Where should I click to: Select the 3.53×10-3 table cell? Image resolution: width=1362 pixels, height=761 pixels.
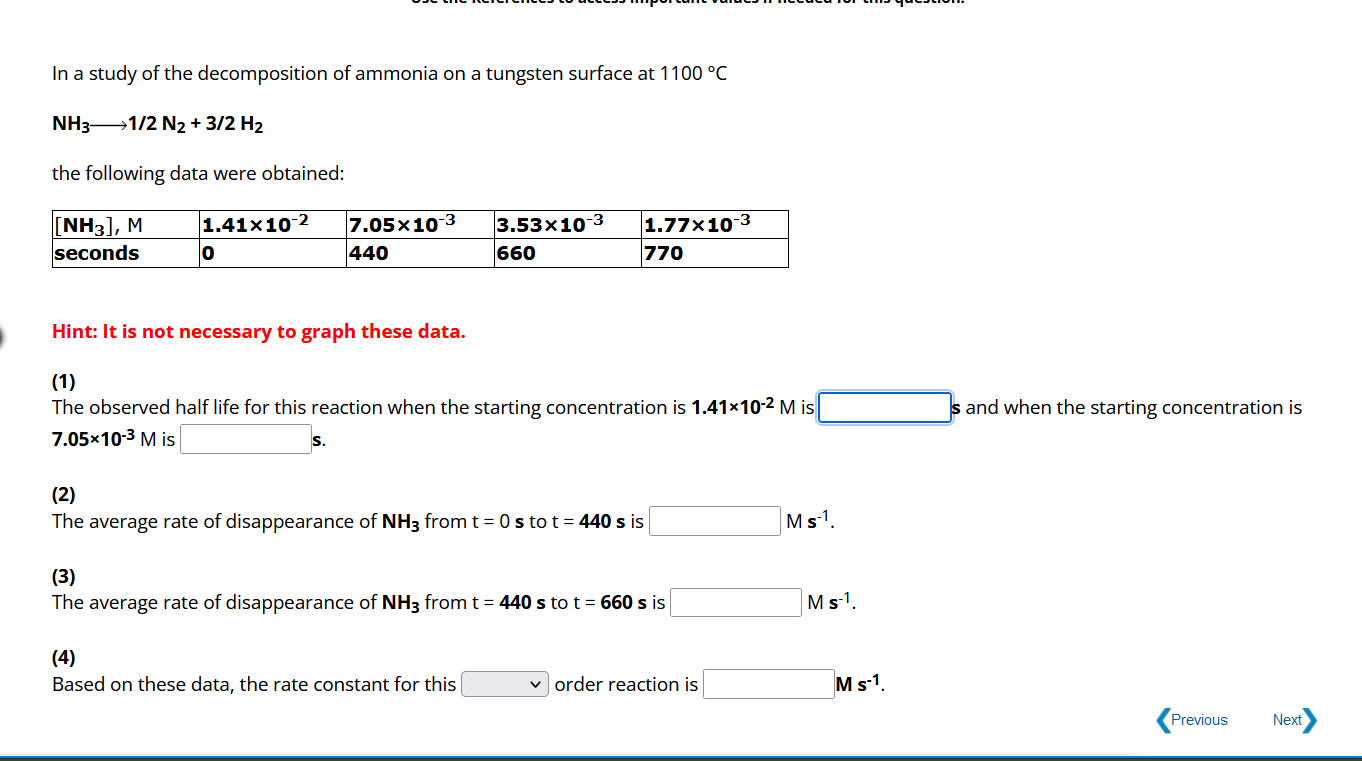pos(567,225)
